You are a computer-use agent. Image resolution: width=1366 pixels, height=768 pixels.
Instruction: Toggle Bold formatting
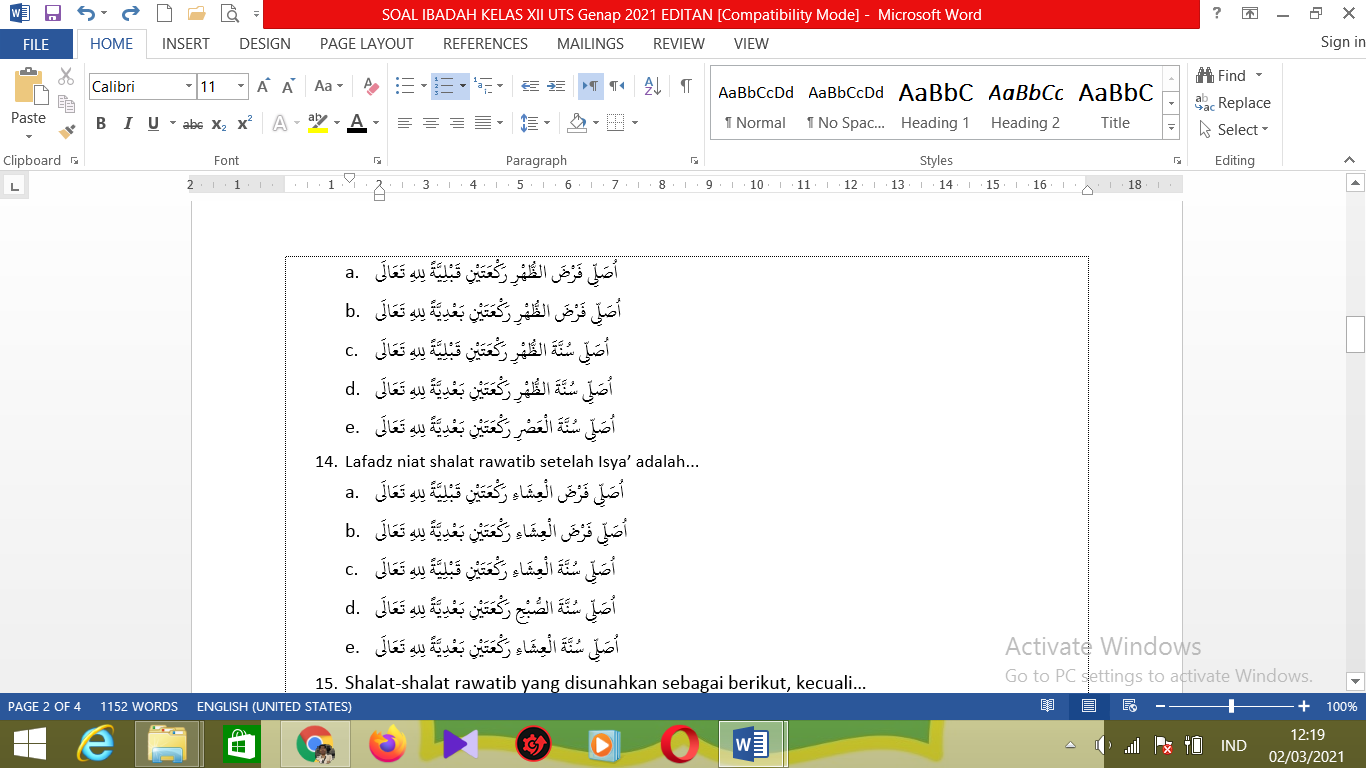(101, 124)
